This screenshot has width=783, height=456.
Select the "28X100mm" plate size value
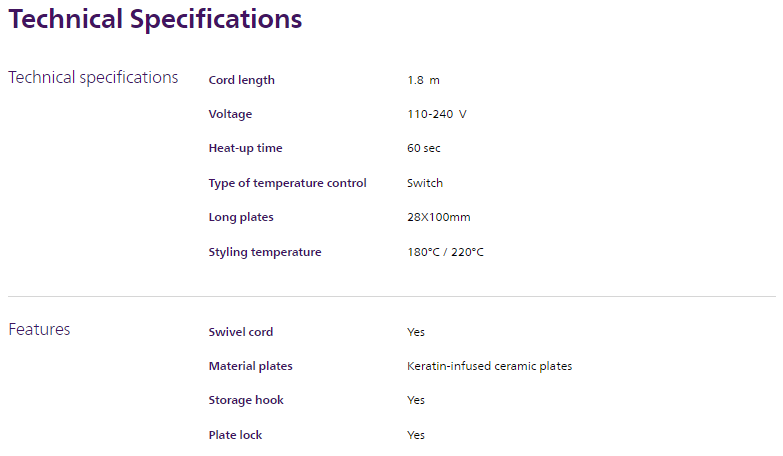439,217
